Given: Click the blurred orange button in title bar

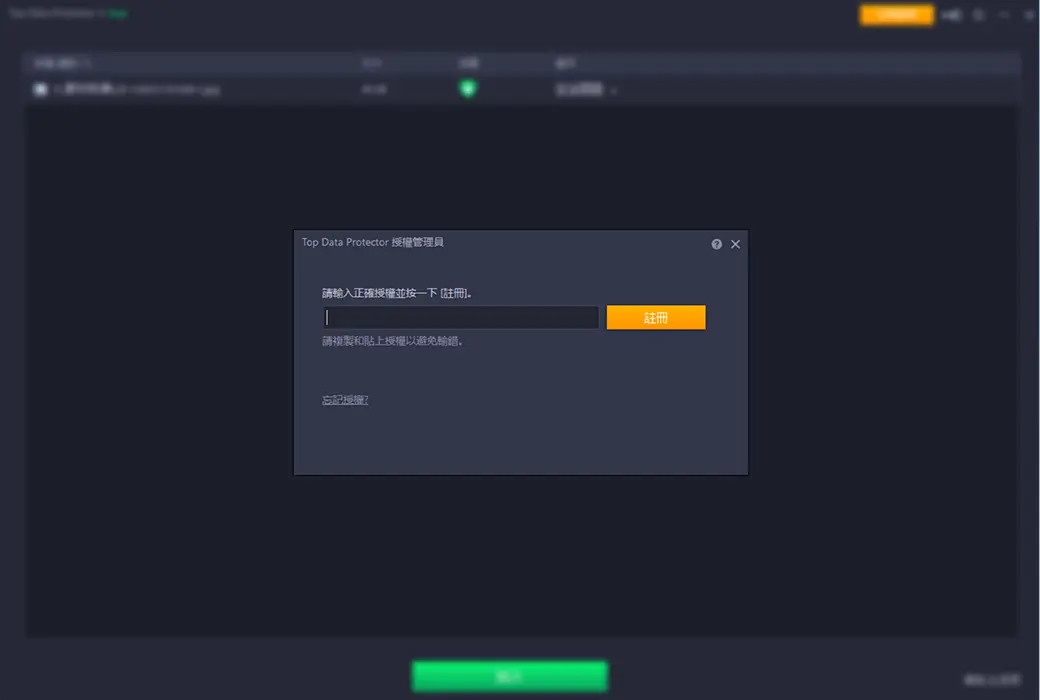Looking at the screenshot, I should tap(897, 15).
